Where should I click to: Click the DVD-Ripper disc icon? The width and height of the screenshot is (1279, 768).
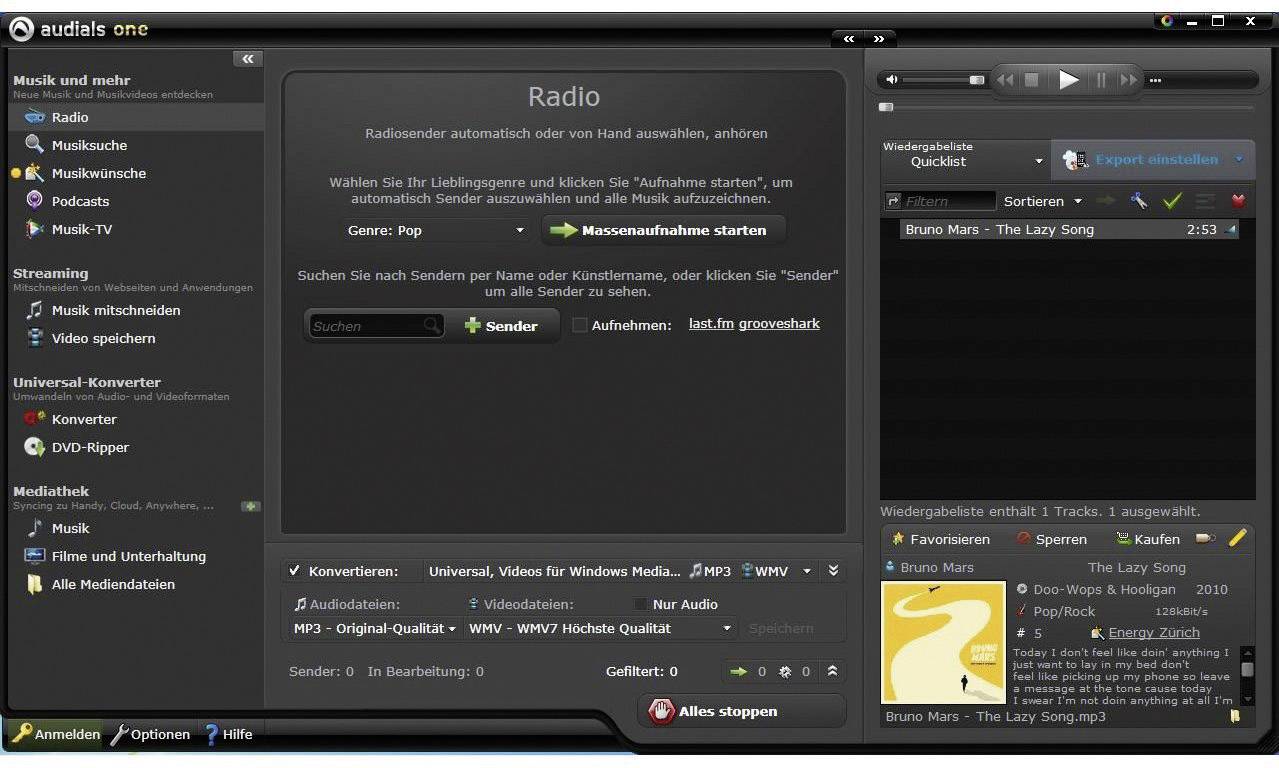[x=35, y=447]
